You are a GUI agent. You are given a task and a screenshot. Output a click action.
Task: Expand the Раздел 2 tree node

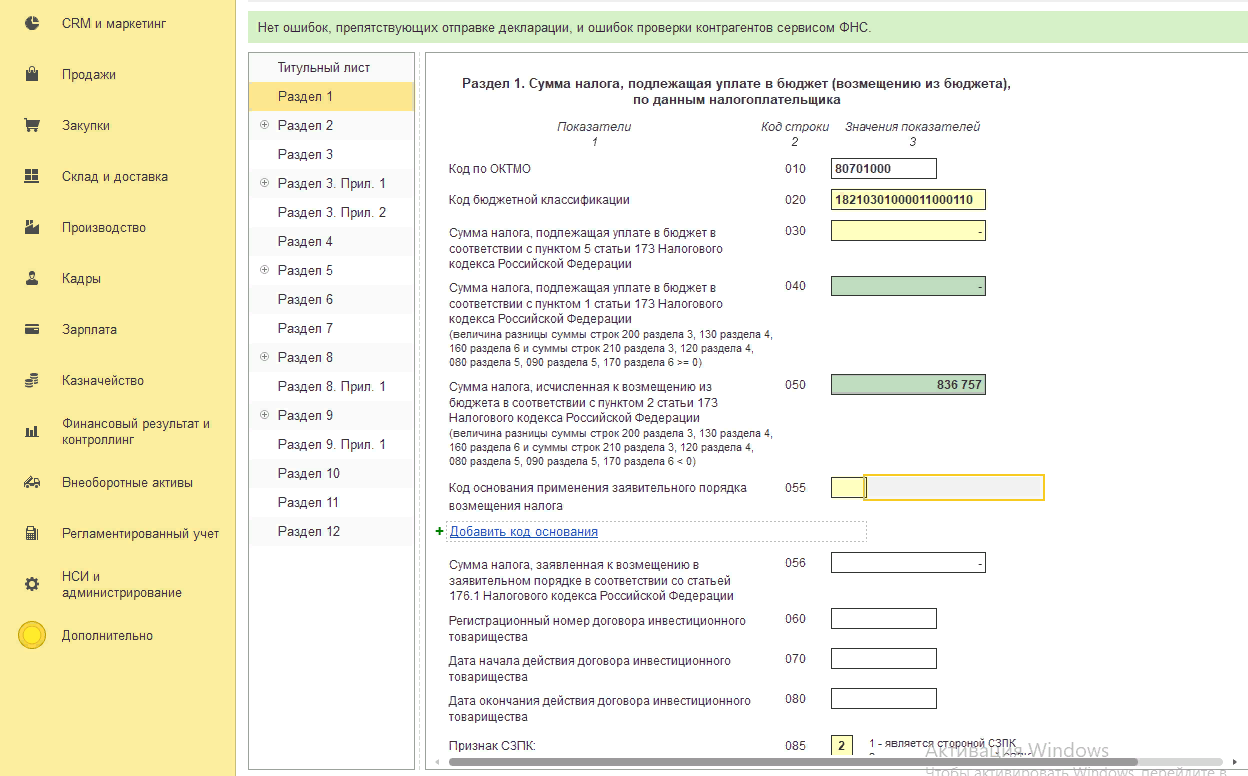coord(265,125)
